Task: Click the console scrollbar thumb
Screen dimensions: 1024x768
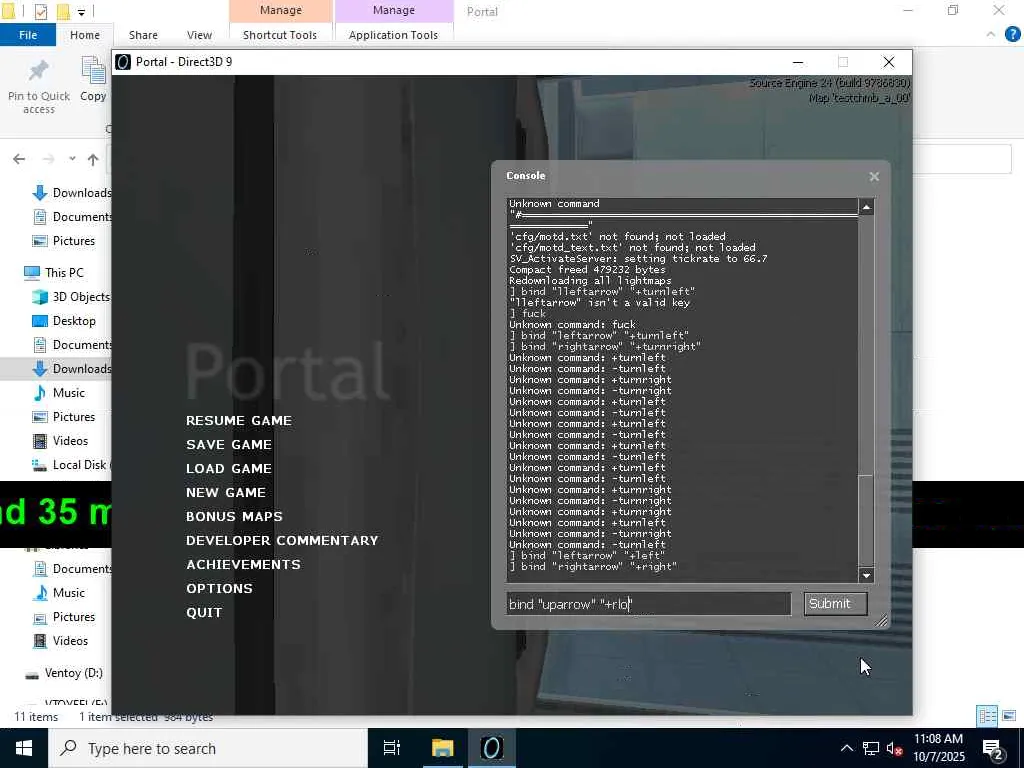Action: pos(866,520)
